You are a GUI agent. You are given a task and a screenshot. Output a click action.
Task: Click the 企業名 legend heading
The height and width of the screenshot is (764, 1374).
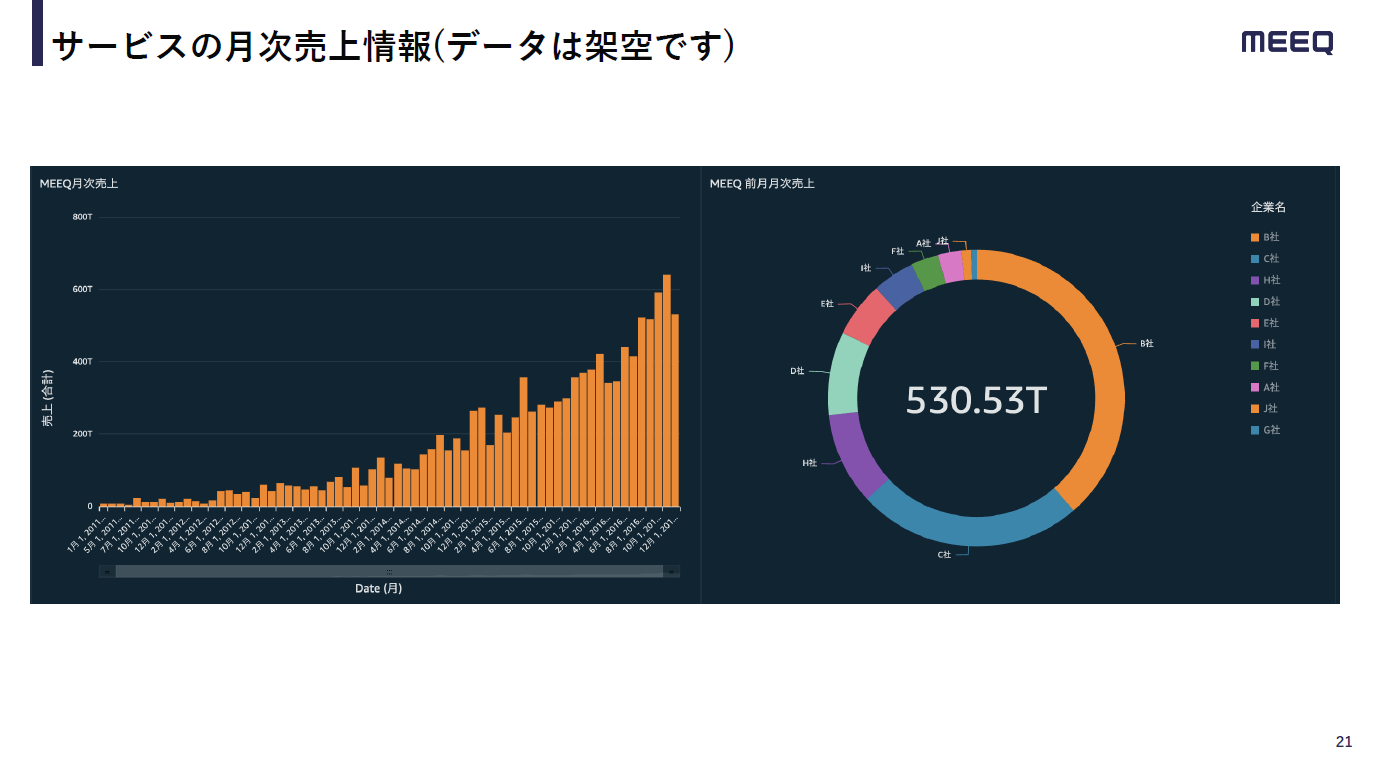[1268, 207]
